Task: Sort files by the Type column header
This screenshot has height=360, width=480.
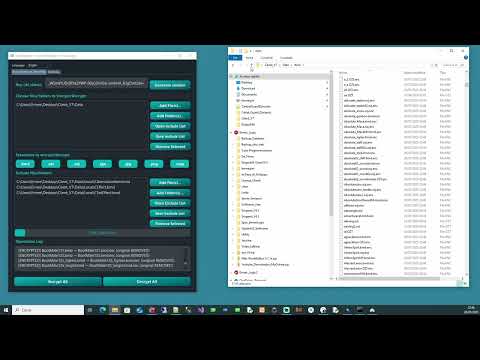Action: tap(443, 72)
